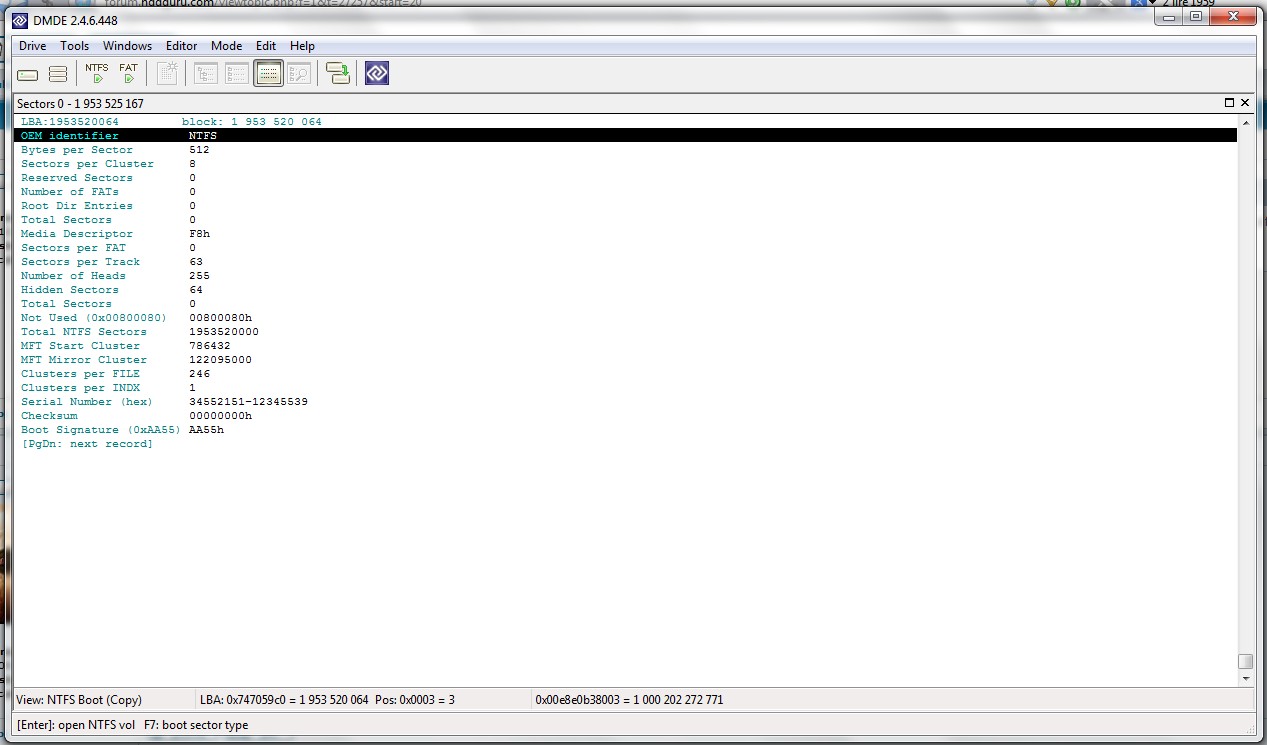Viewport: 1267px width, 745px height.
Task: Open the Partitions (stacked disks) toolbar icon
Action: (x=58, y=74)
